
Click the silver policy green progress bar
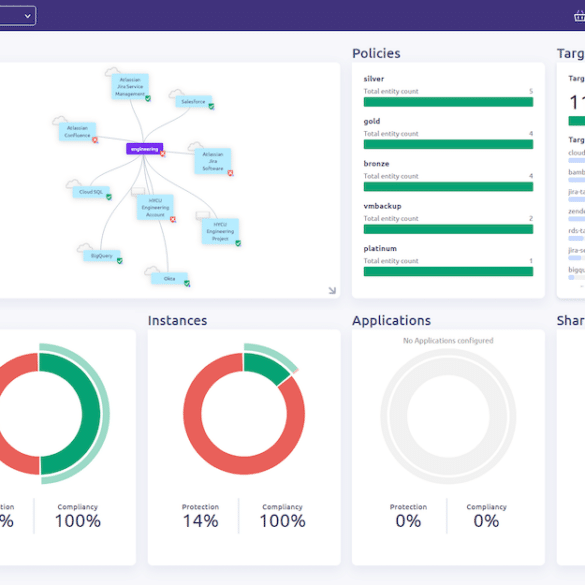448,102
